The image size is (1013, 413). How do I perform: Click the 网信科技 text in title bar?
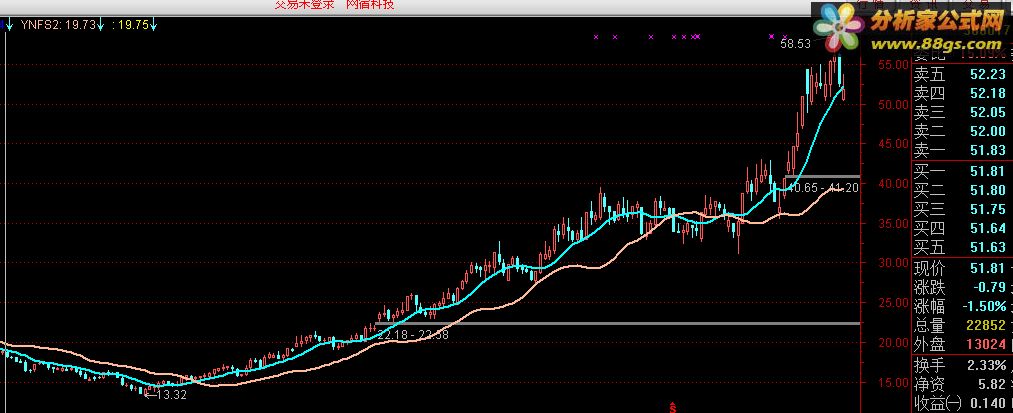(x=370, y=5)
